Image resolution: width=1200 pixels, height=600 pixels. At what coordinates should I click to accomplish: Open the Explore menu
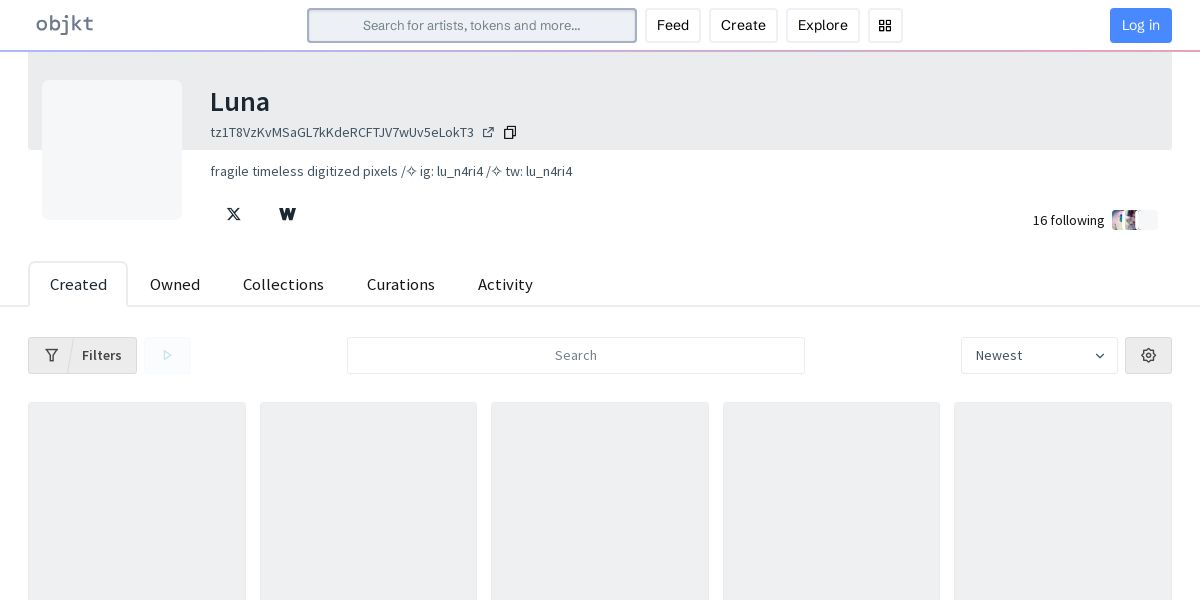pos(823,26)
